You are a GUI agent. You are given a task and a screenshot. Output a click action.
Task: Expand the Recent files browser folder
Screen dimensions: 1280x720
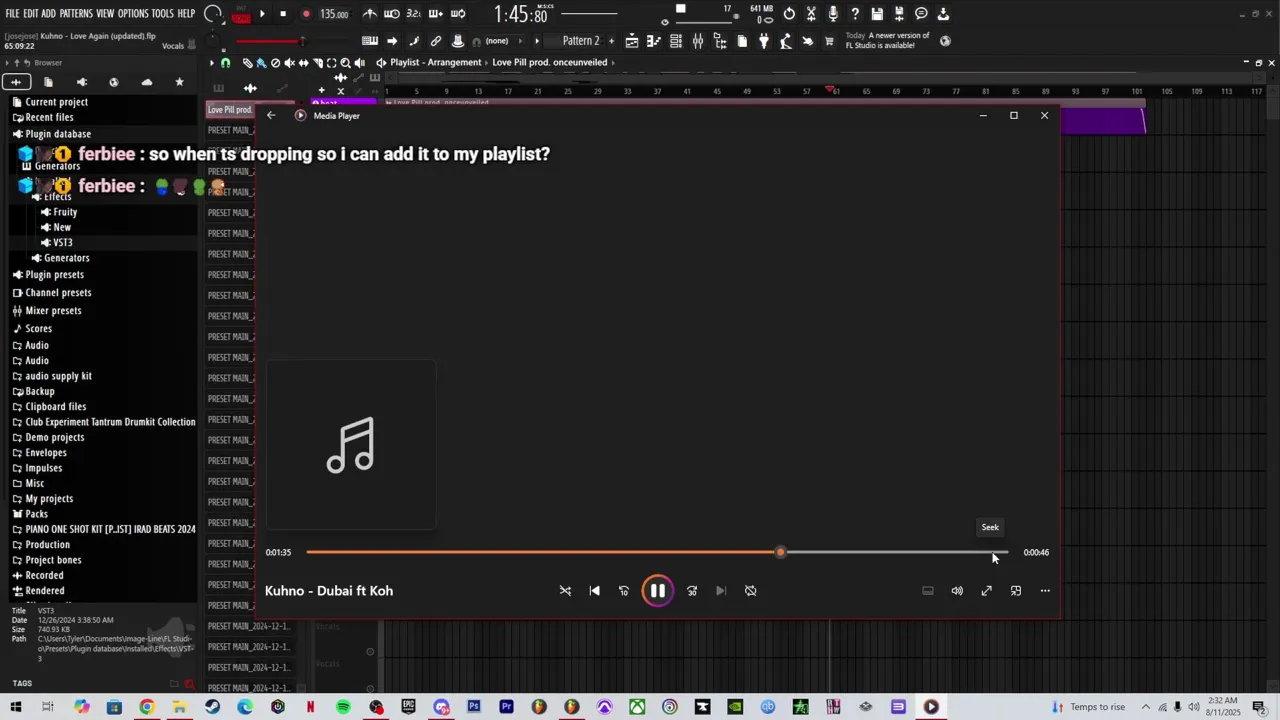[x=49, y=117]
